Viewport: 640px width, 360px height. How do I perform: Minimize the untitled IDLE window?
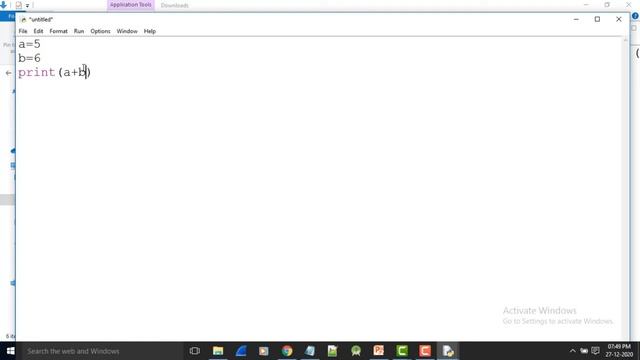(x=576, y=19)
